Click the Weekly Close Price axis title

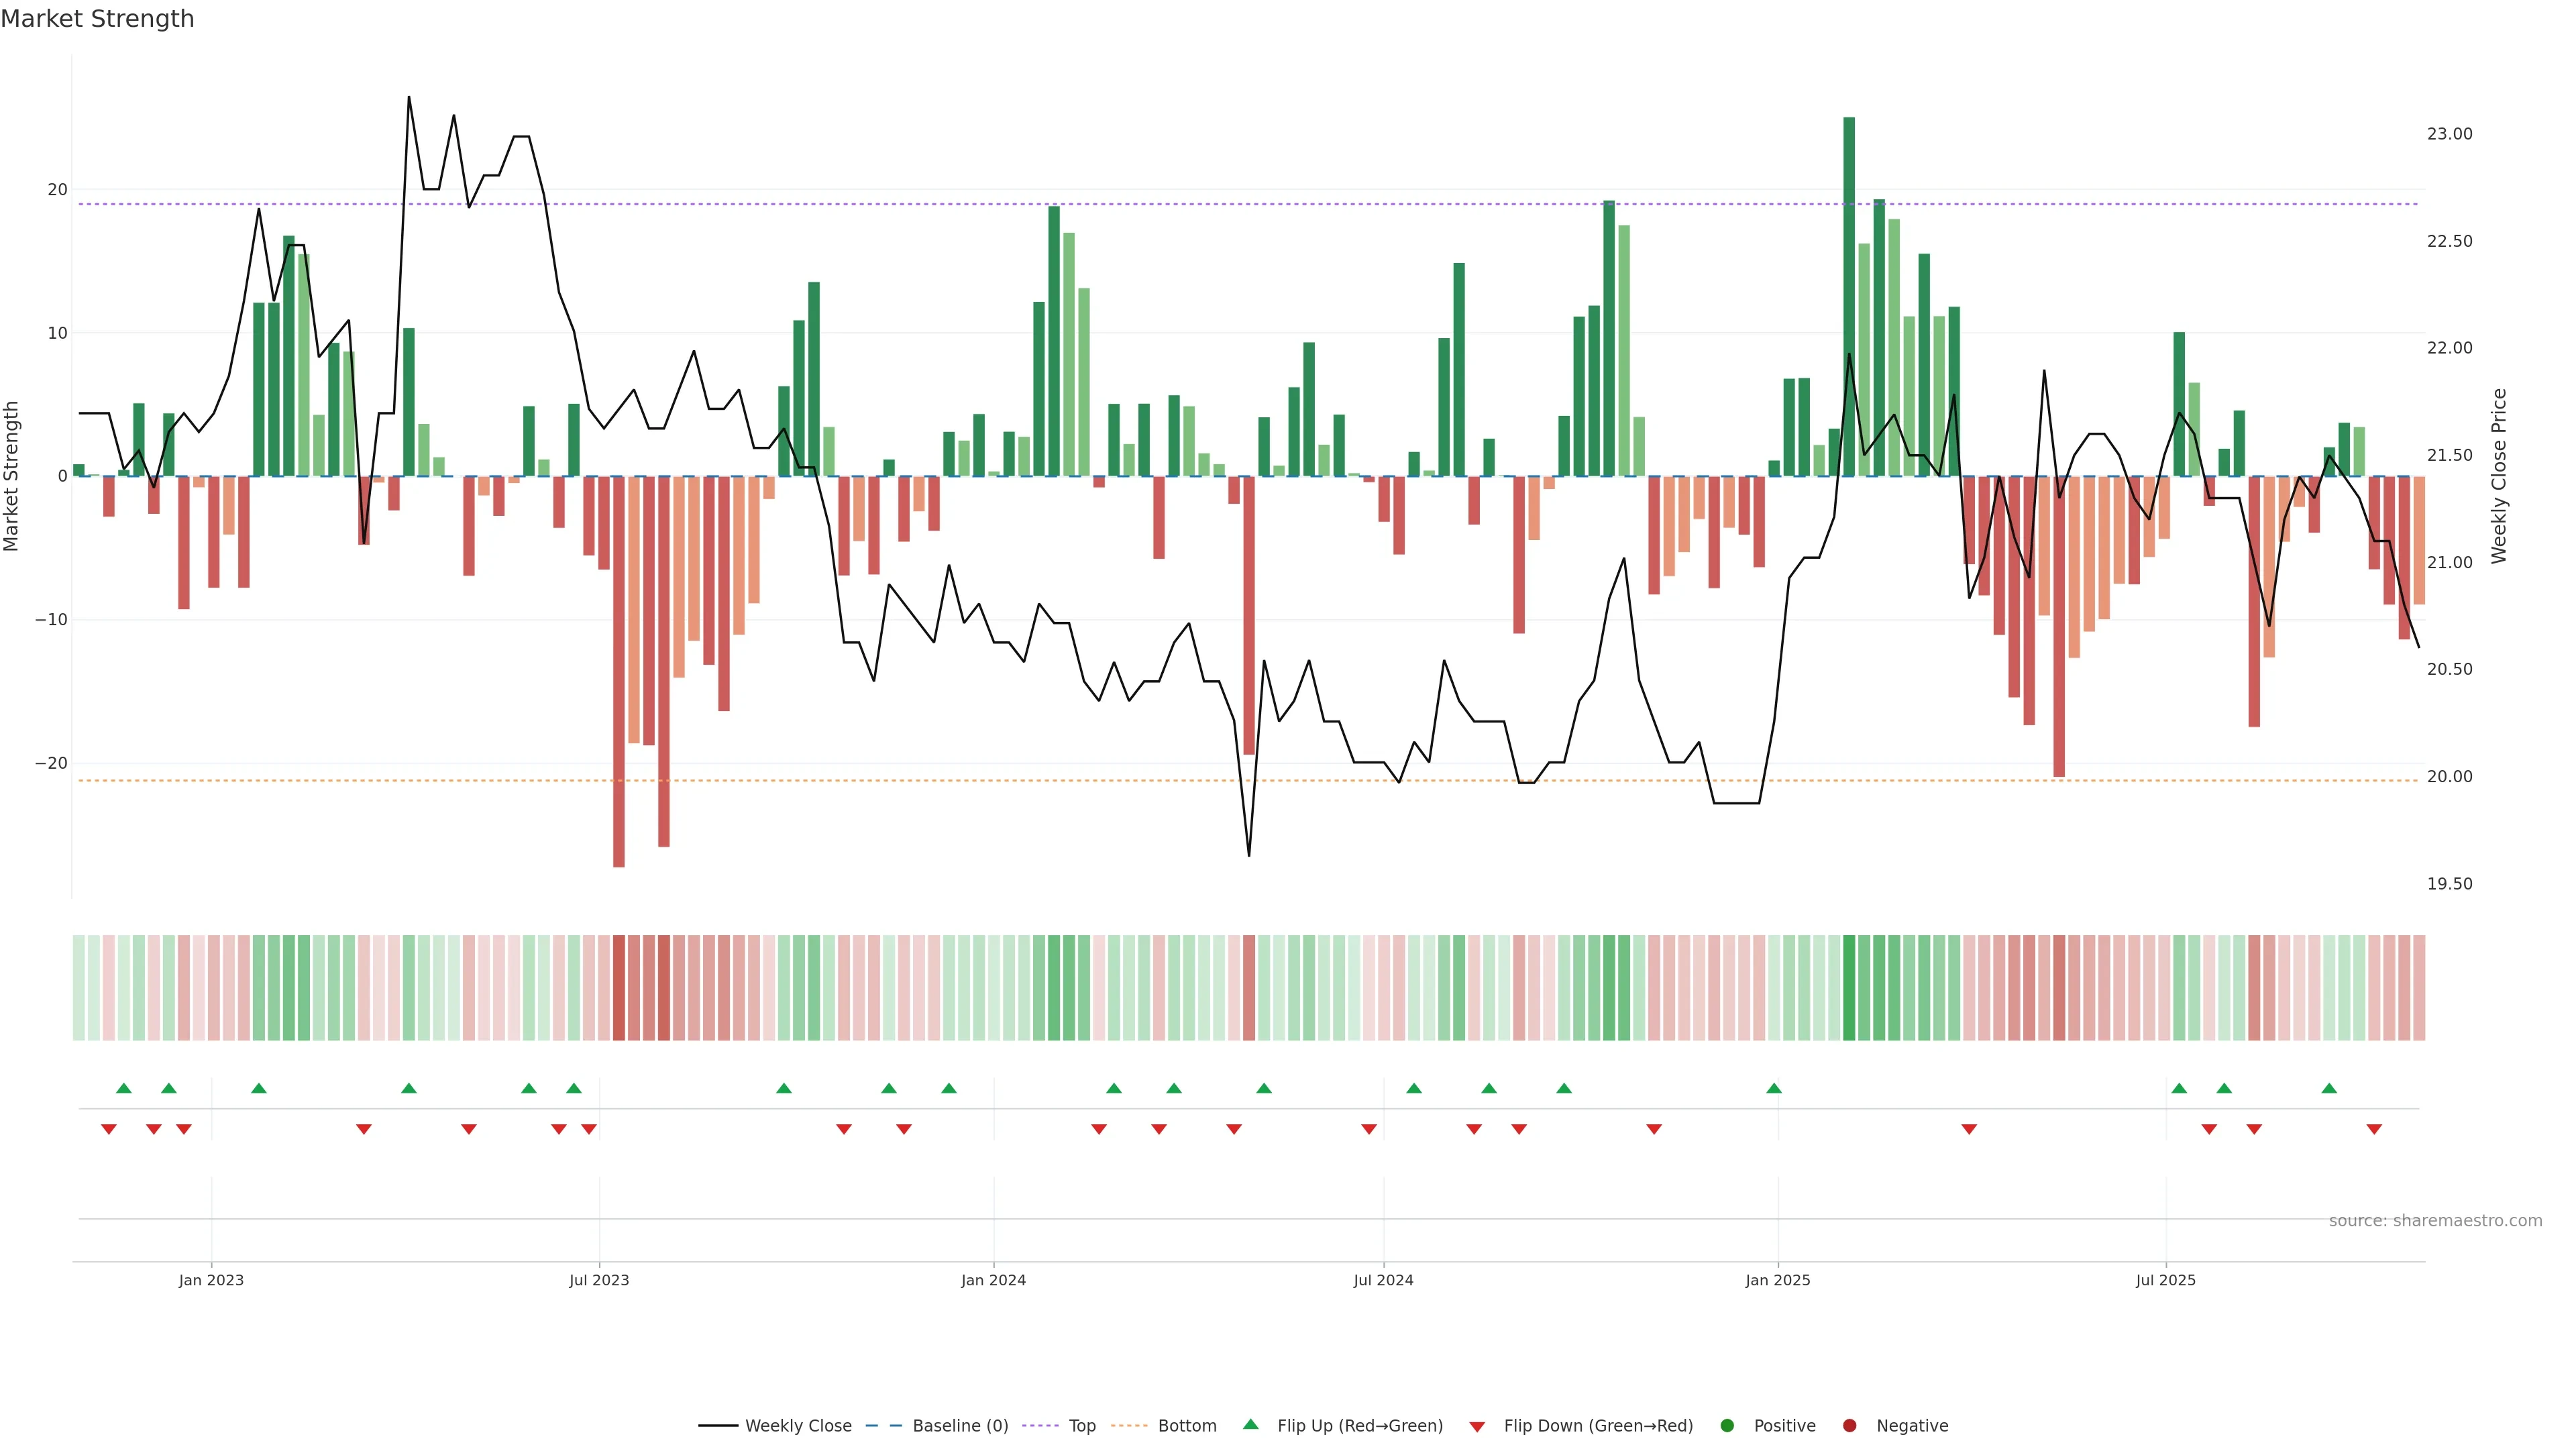tap(2499, 476)
